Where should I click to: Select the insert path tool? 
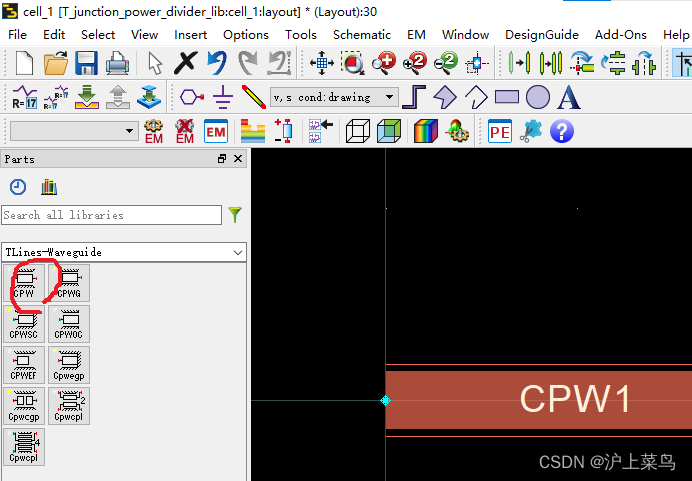click(414, 97)
